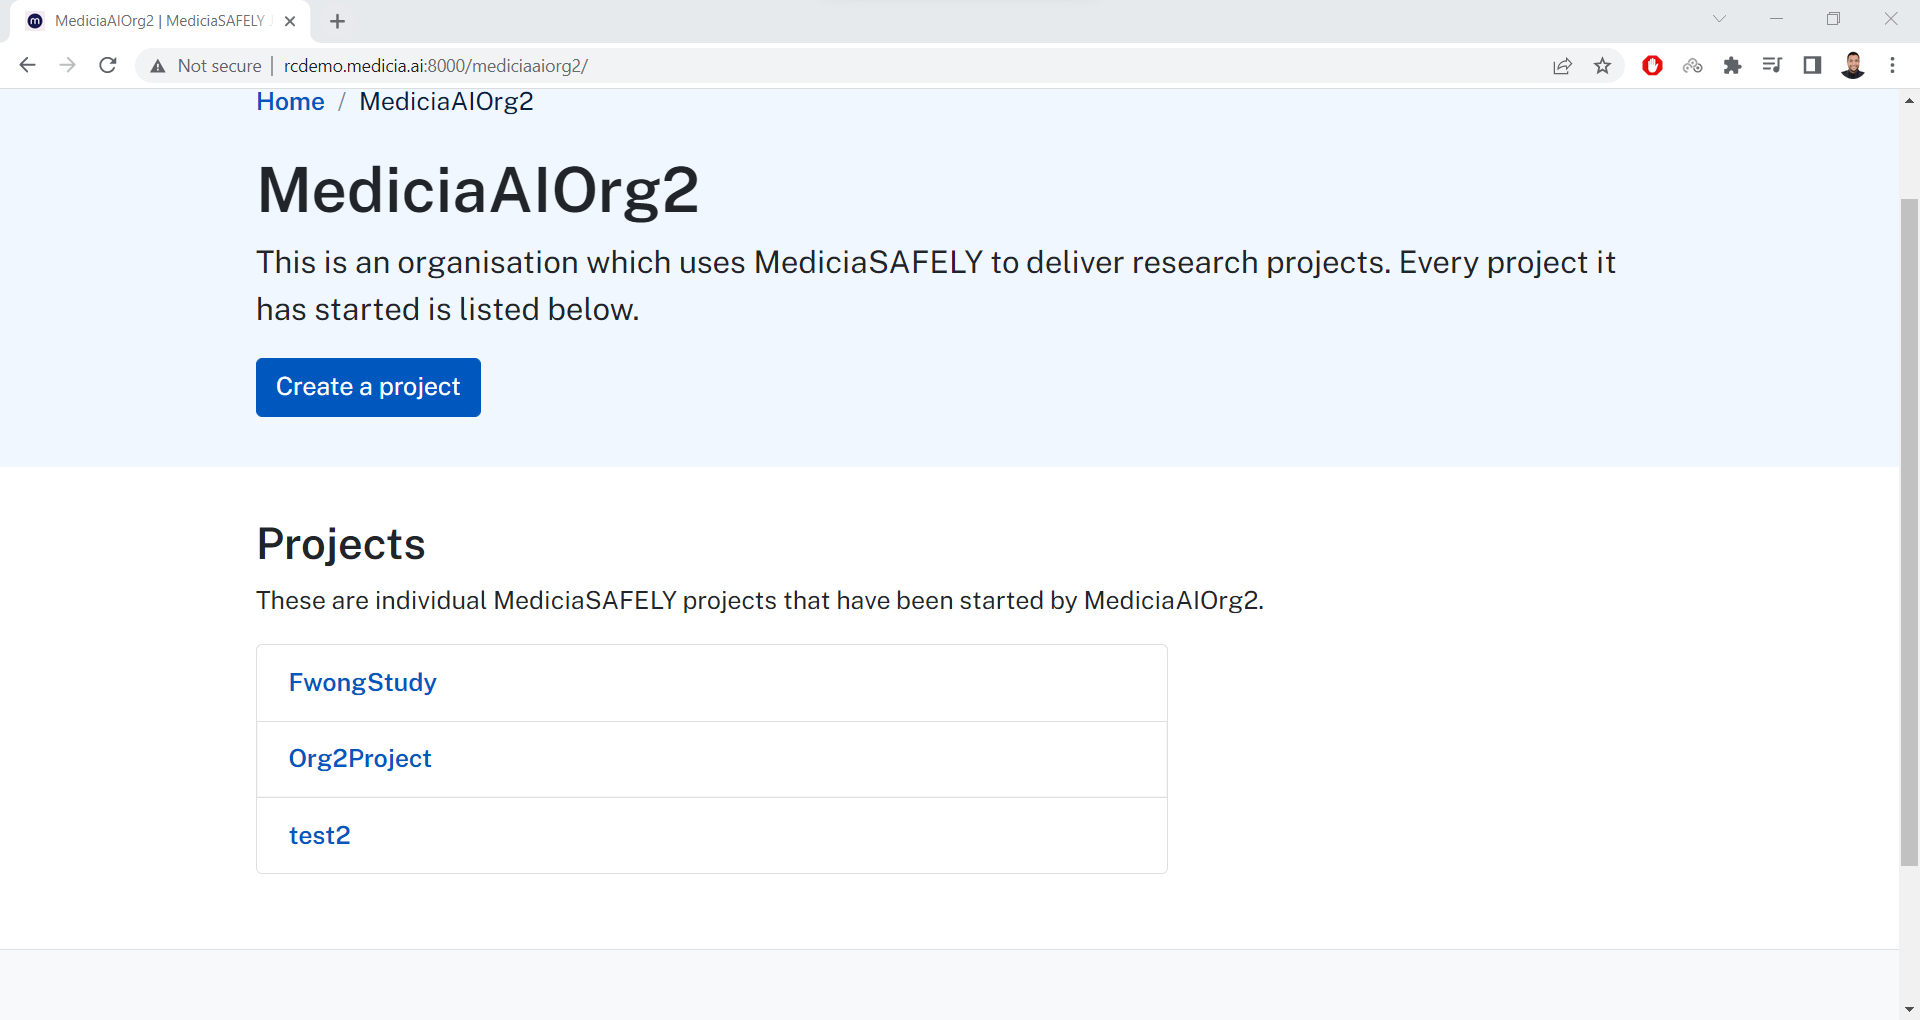This screenshot has height=1020, width=1920.
Task: Go back to the previous page
Action: (x=27, y=65)
